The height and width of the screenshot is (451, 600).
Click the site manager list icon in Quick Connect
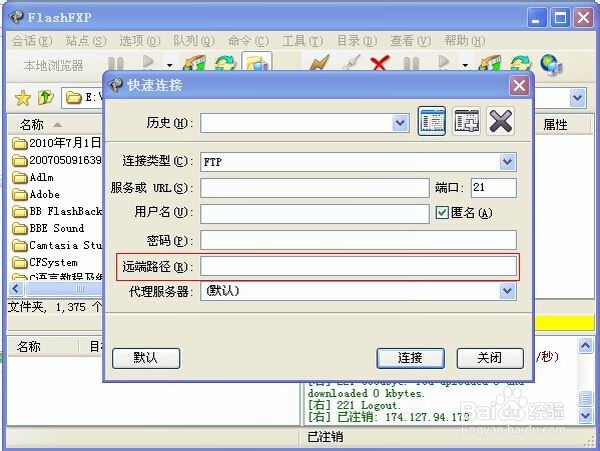pyautogui.click(x=432, y=121)
